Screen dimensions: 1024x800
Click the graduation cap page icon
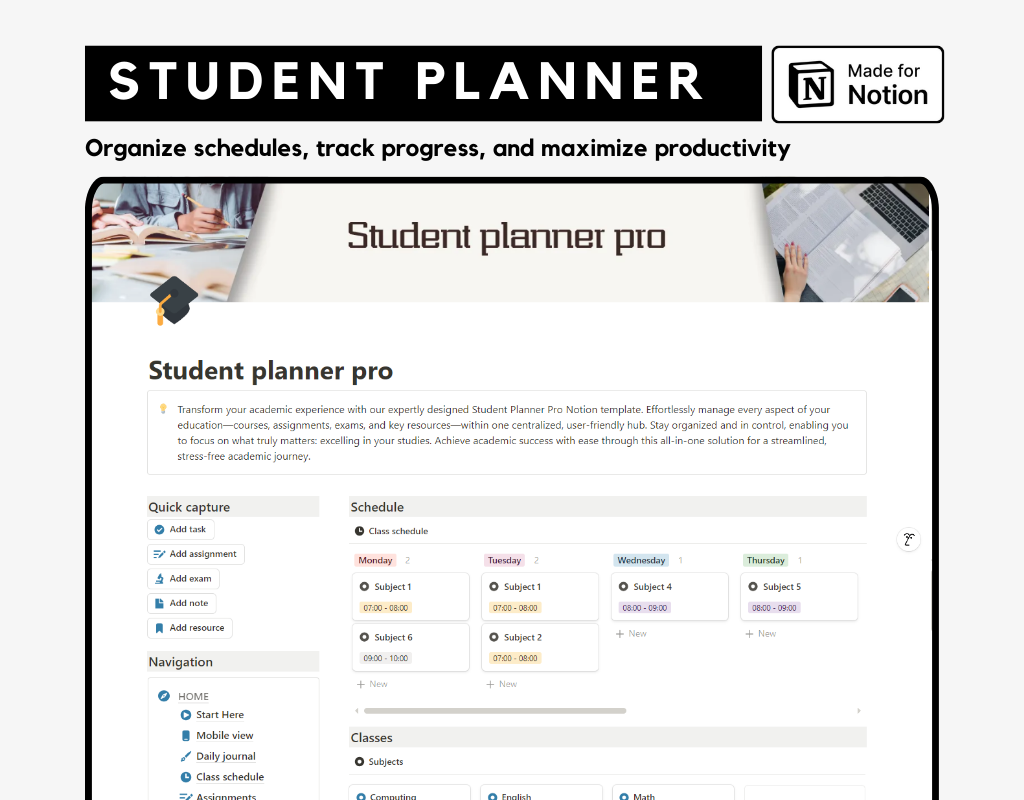click(173, 300)
